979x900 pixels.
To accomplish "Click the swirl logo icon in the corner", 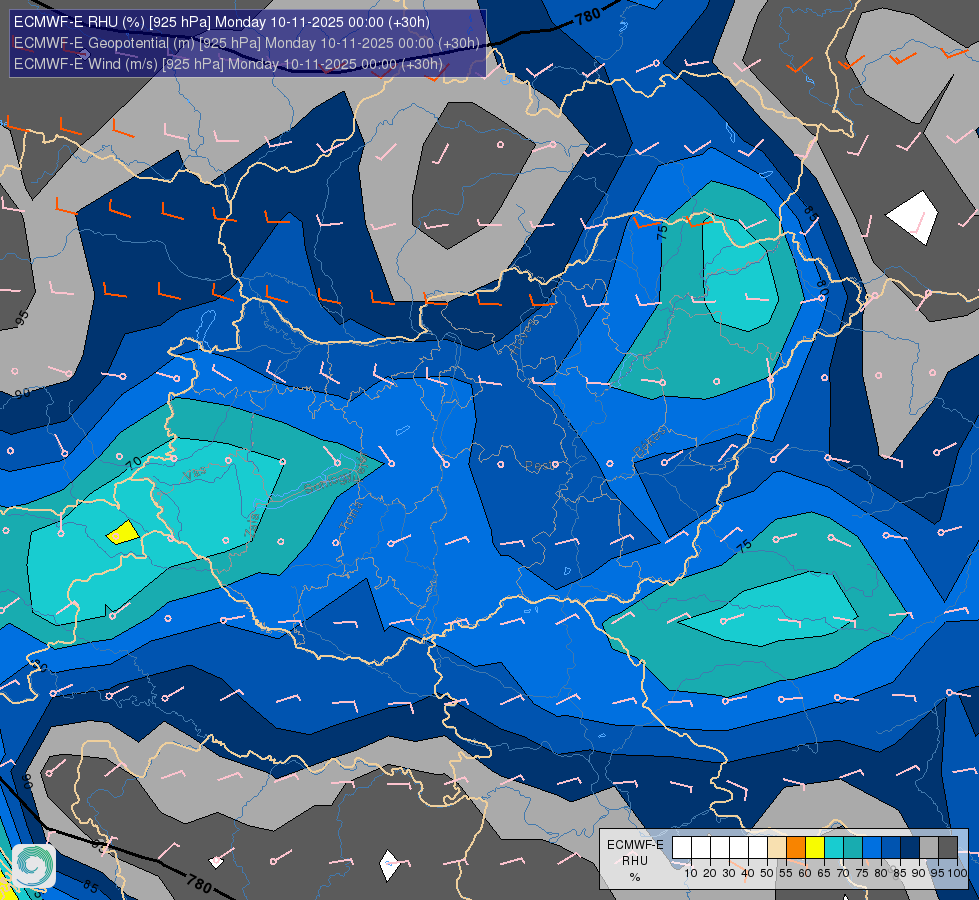I will click(x=34, y=866).
